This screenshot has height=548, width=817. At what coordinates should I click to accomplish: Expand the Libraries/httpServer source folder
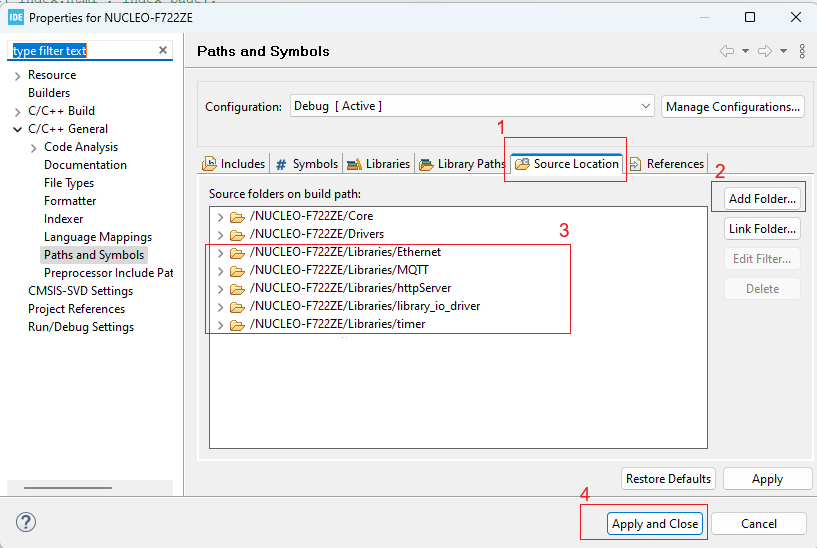click(220, 289)
